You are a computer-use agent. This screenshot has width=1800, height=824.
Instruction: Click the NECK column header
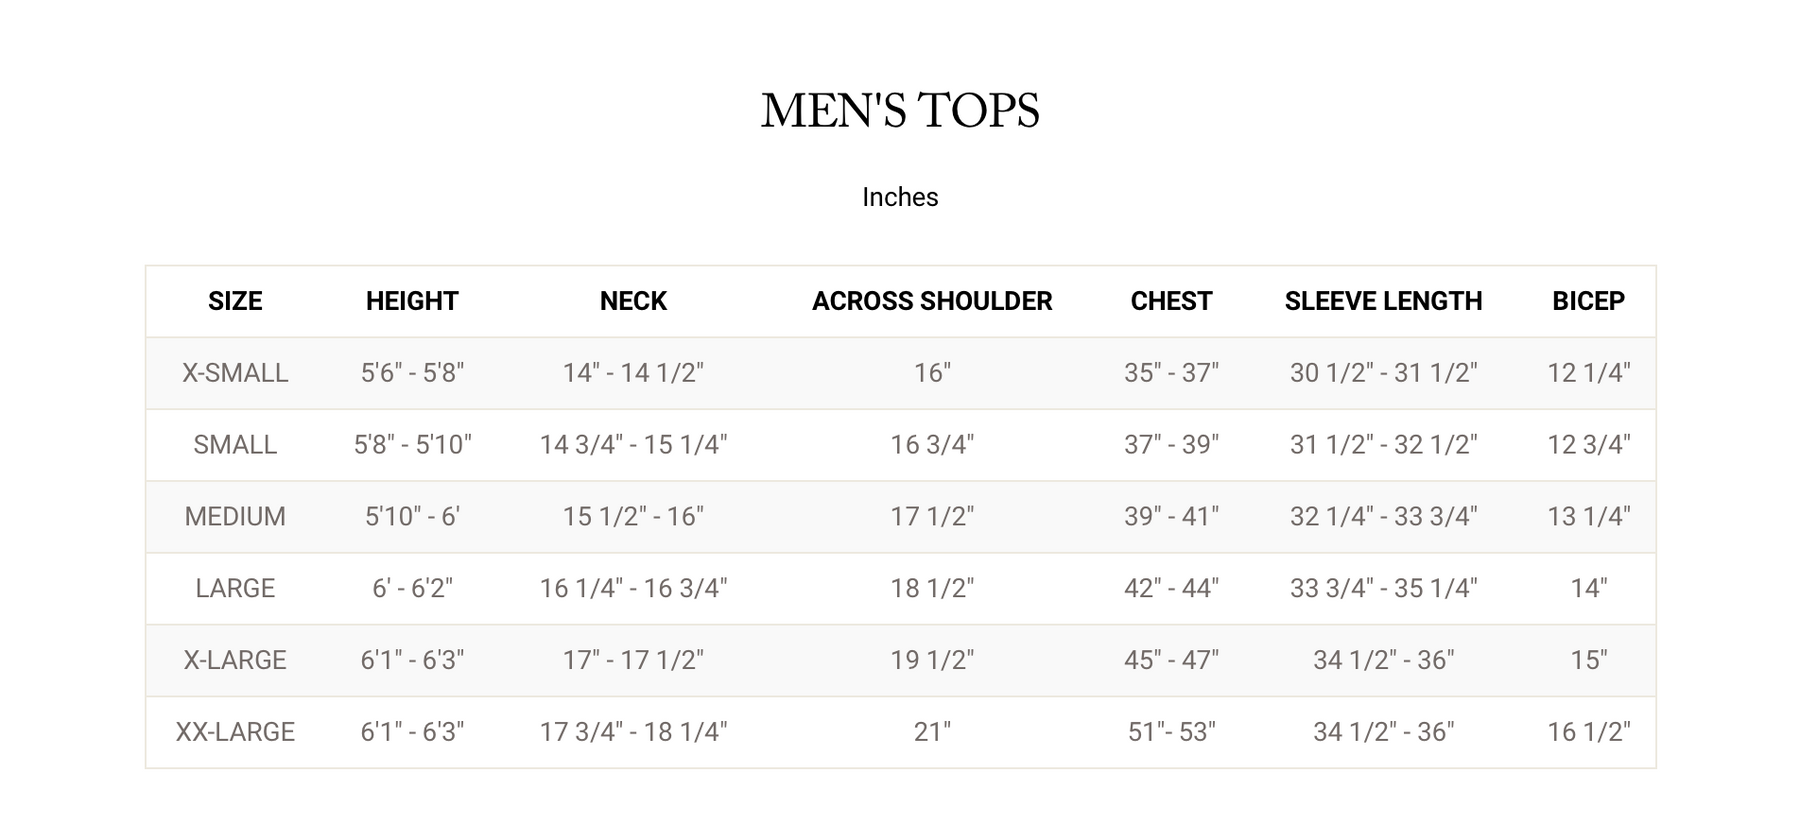click(x=633, y=301)
